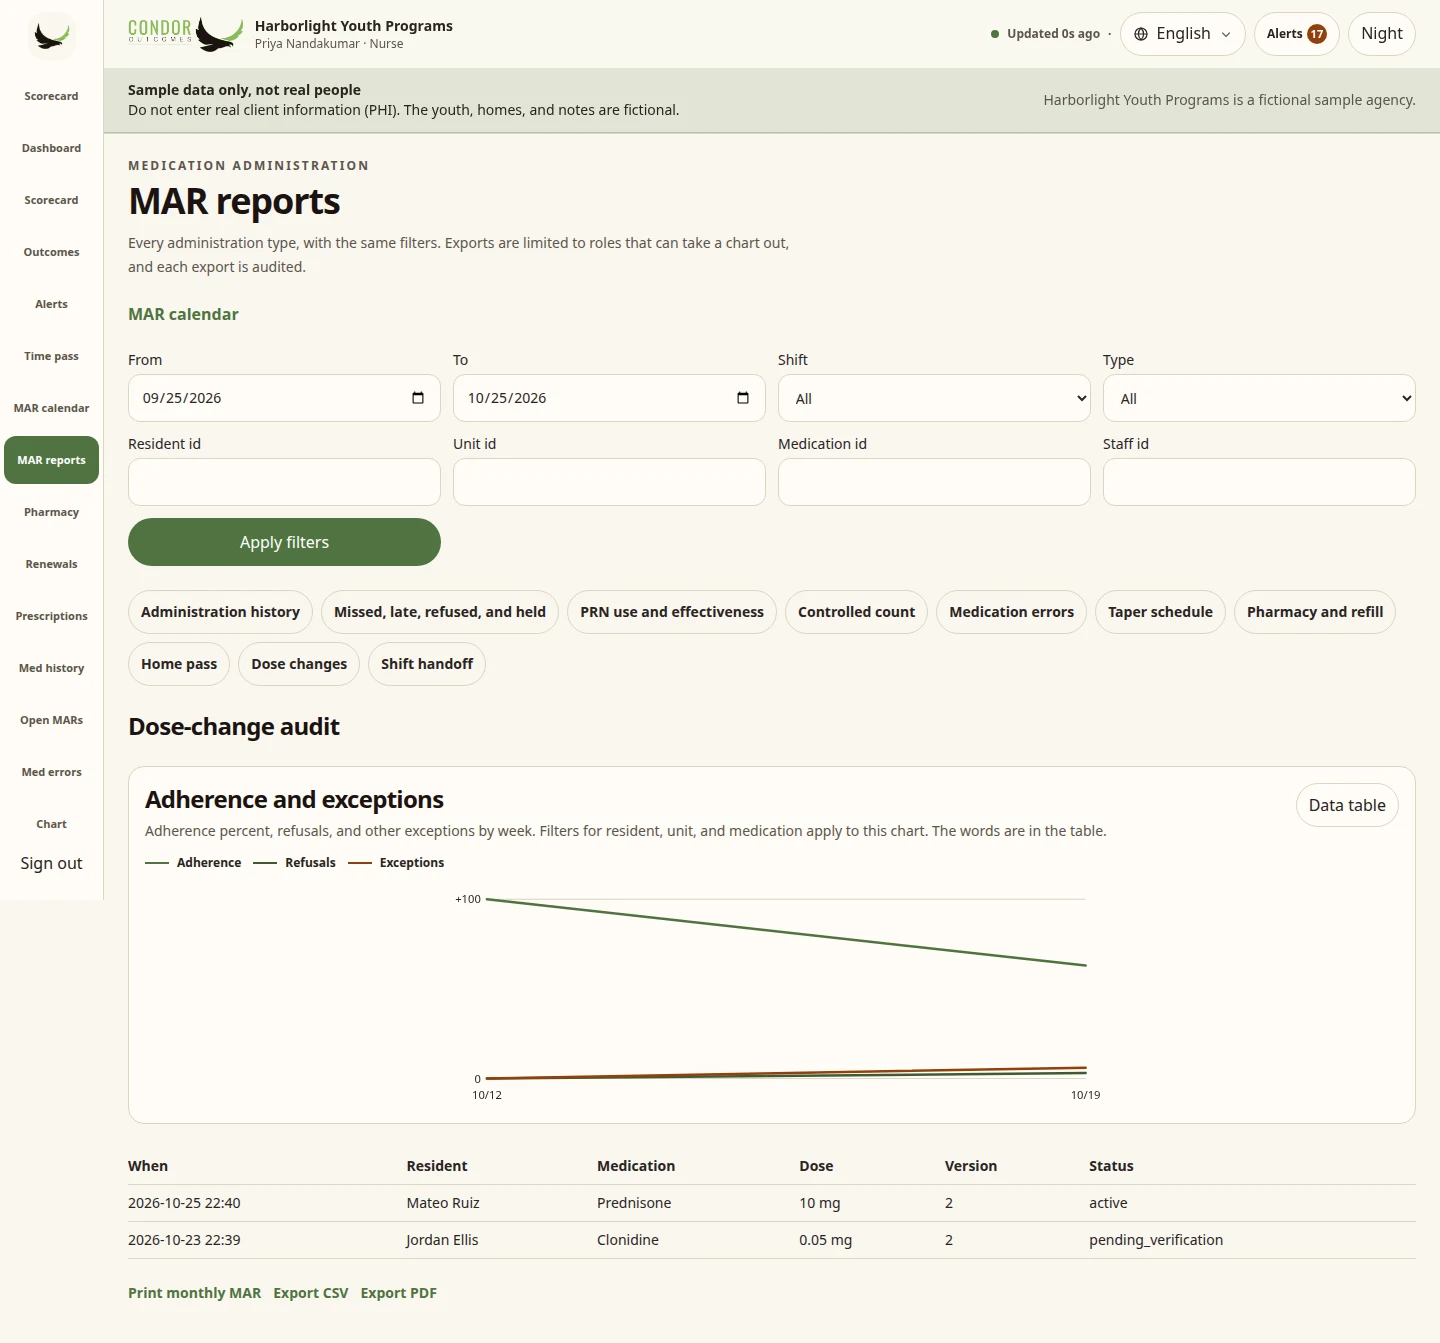This screenshot has width=1440, height=1343.
Task: Select the Dose changes report
Action: click(x=299, y=664)
